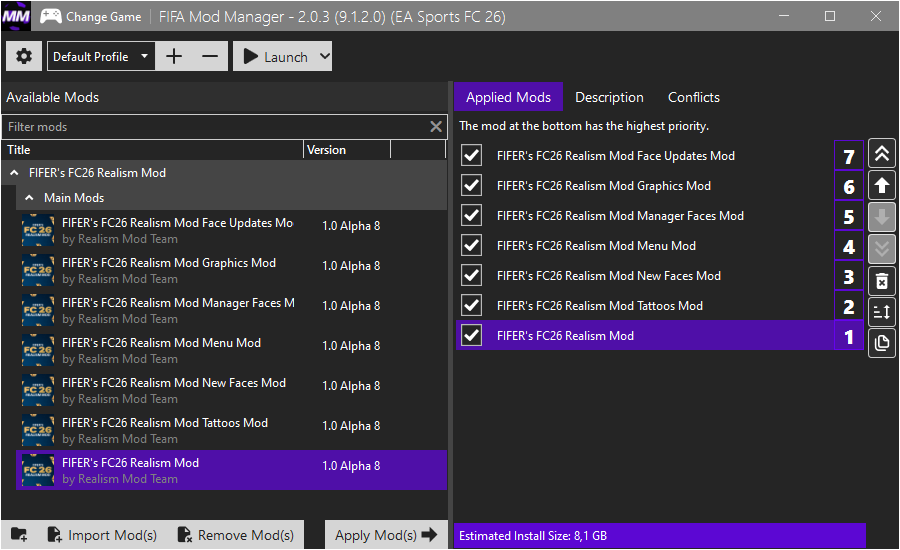The image size is (900, 550).
Task: Delete profile using the minus icon
Action: 210,57
